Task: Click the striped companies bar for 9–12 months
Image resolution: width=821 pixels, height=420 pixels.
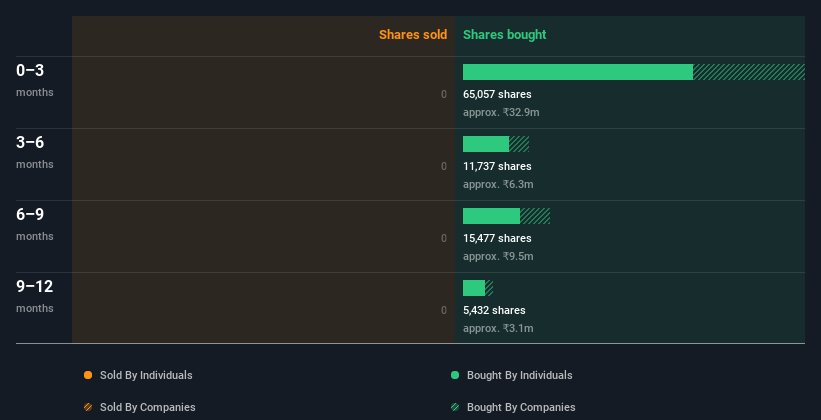Action: coord(489,288)
